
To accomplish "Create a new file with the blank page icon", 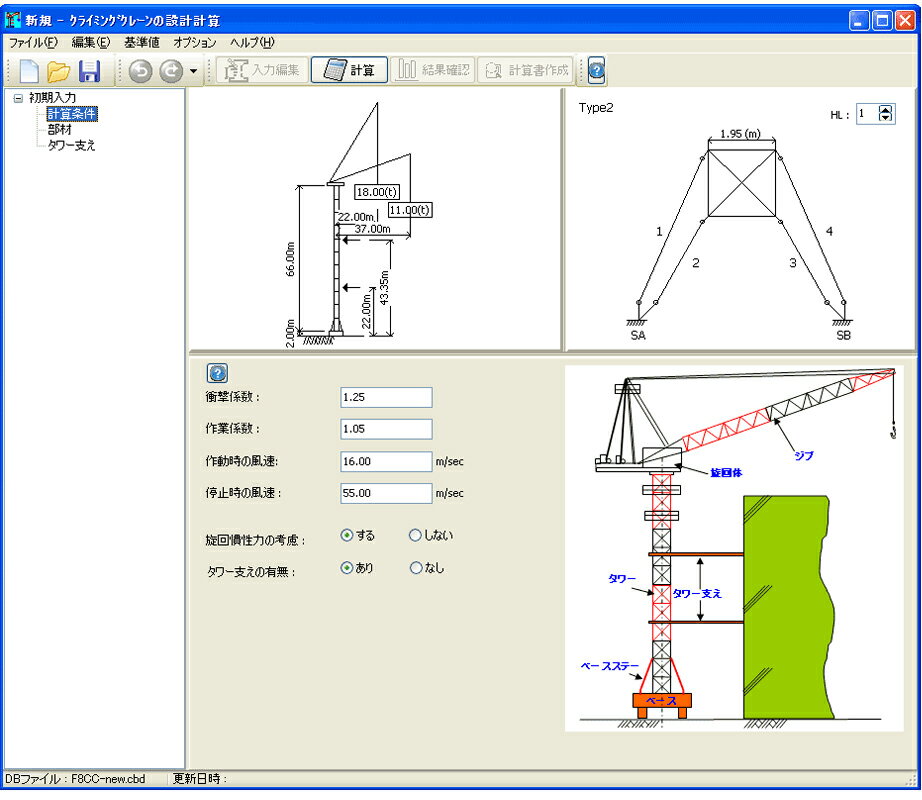I will pos(29,71).
